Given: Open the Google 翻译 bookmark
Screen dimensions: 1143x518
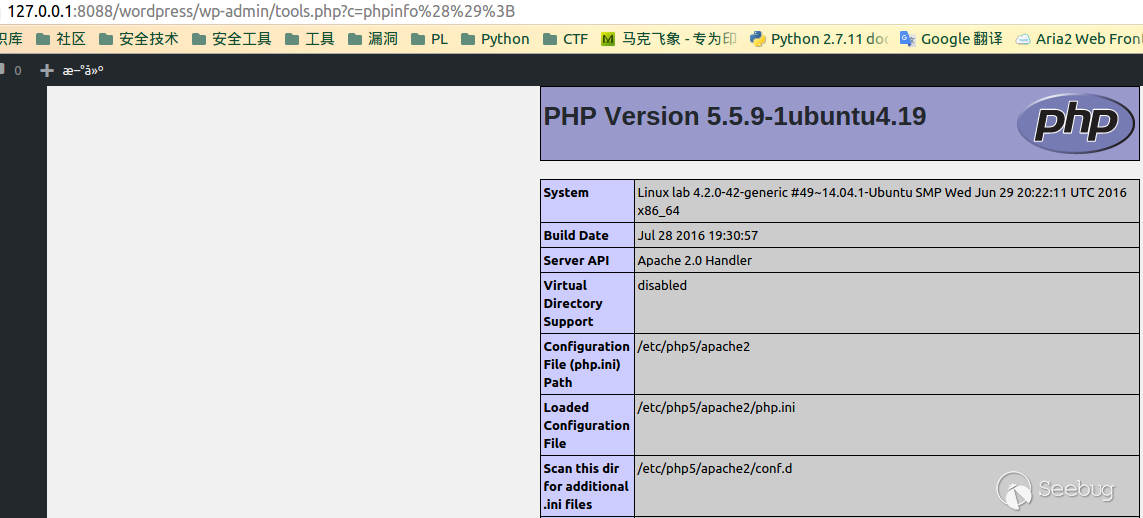Looking at the screenshot, I should point(951,39).
